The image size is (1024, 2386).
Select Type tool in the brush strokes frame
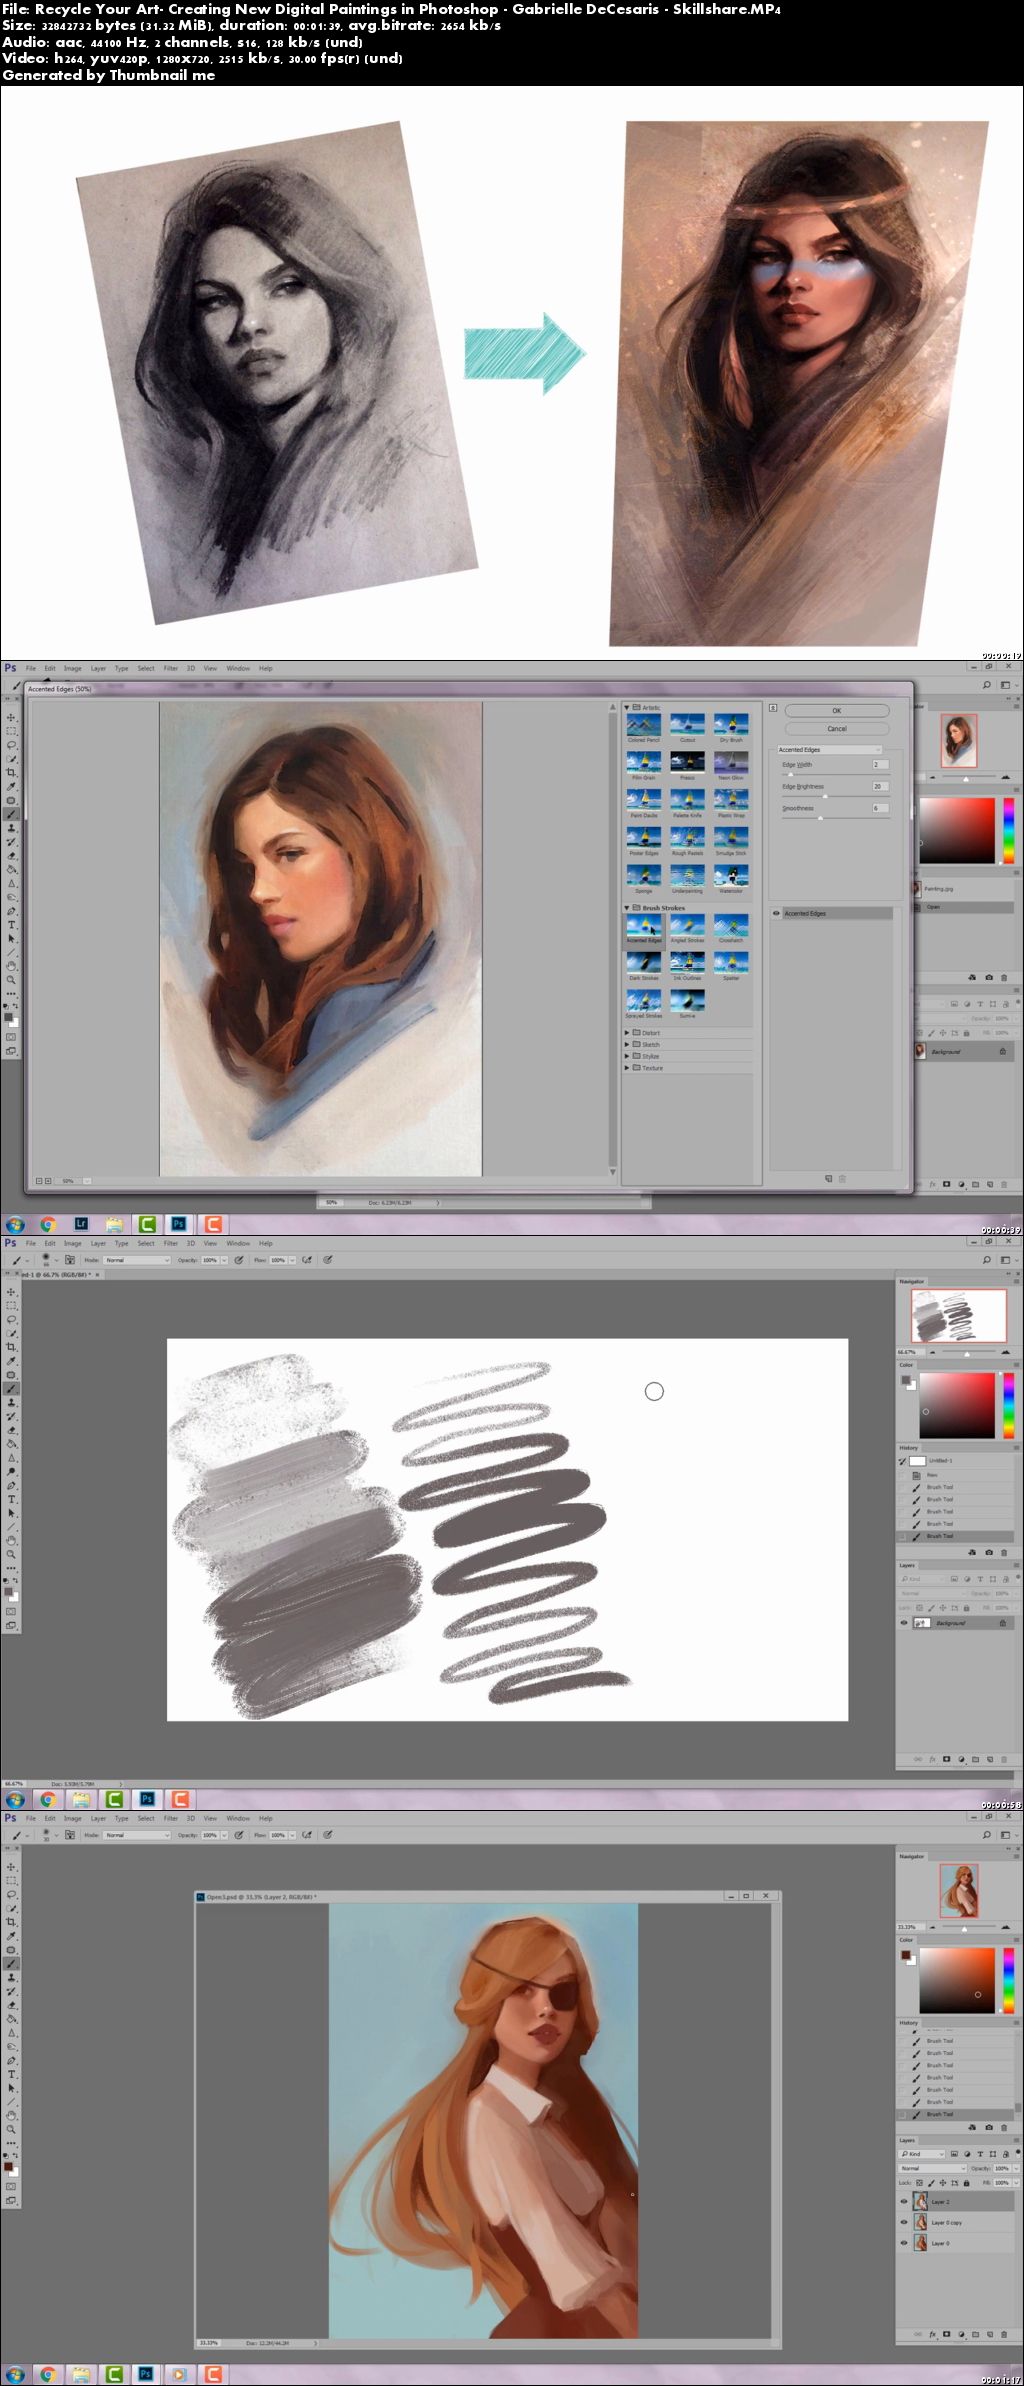click(12, 1500)
